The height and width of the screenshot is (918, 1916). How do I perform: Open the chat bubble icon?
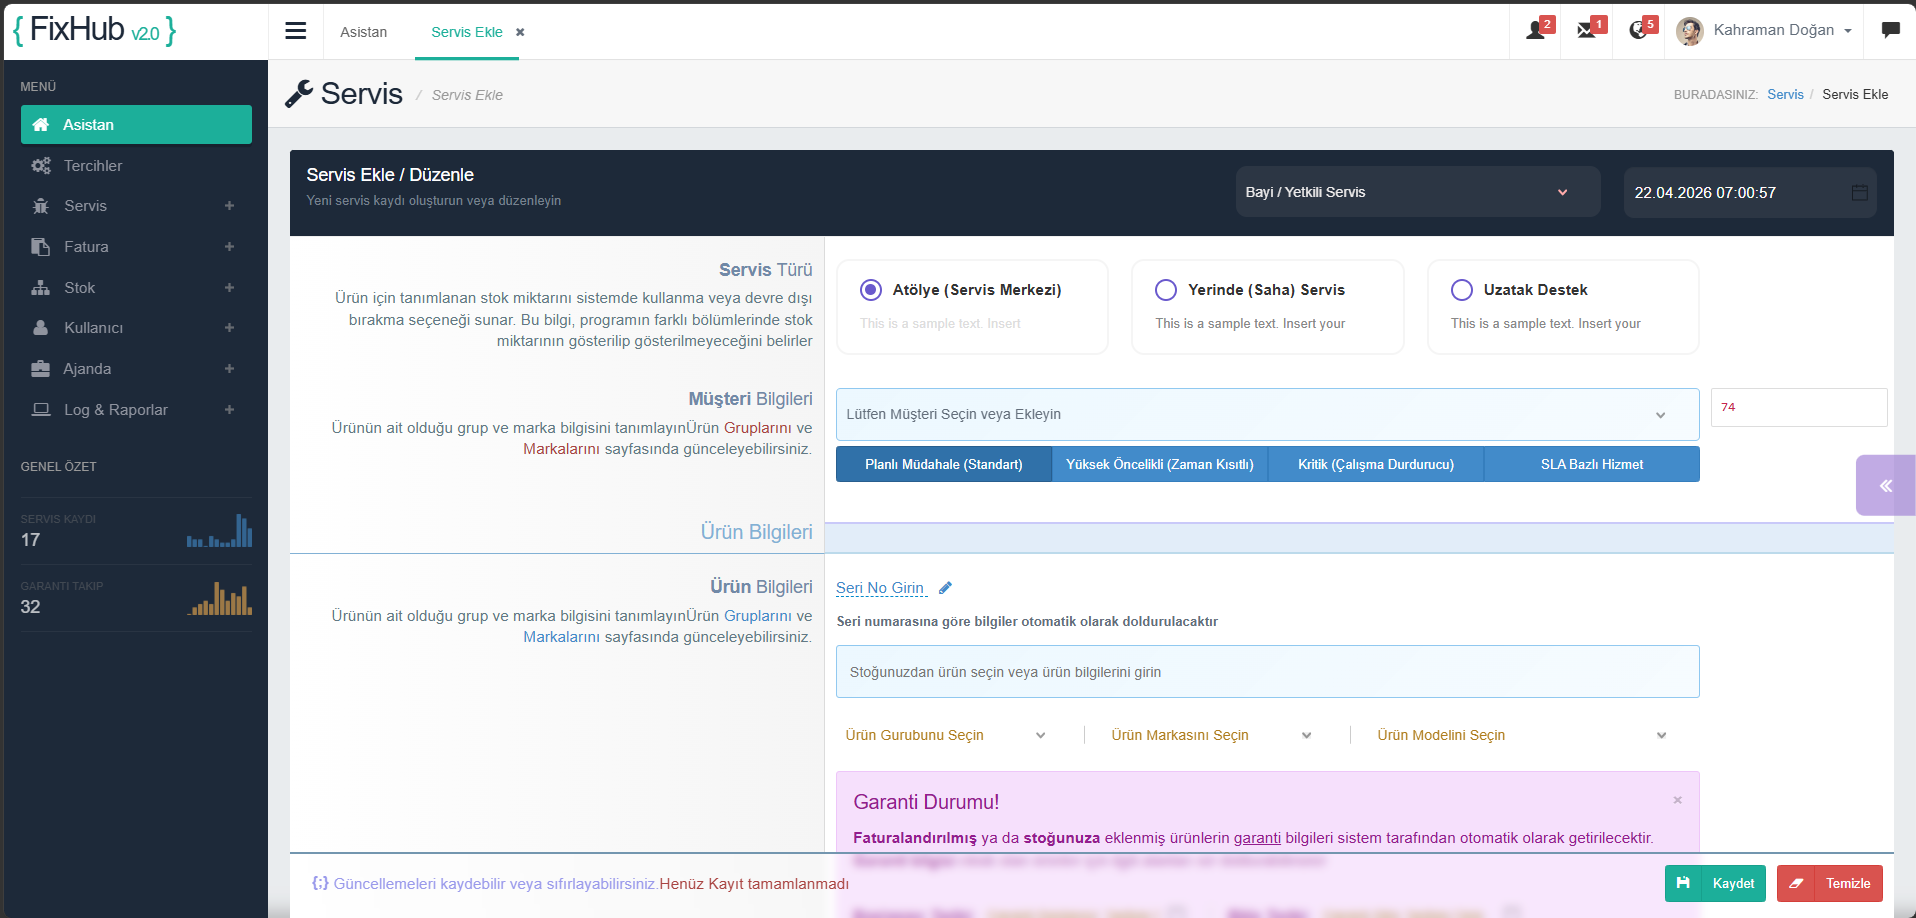pyautogui.click(x=1890, y=30)
